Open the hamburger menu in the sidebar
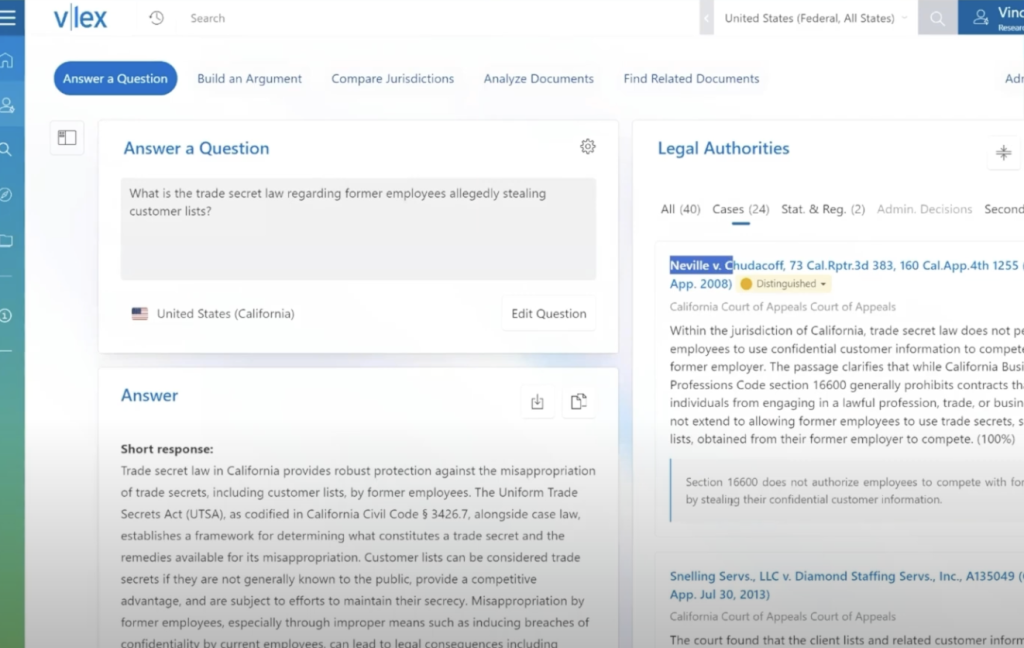This screenshot has height=648, width=1024. (x=9, y=18)
